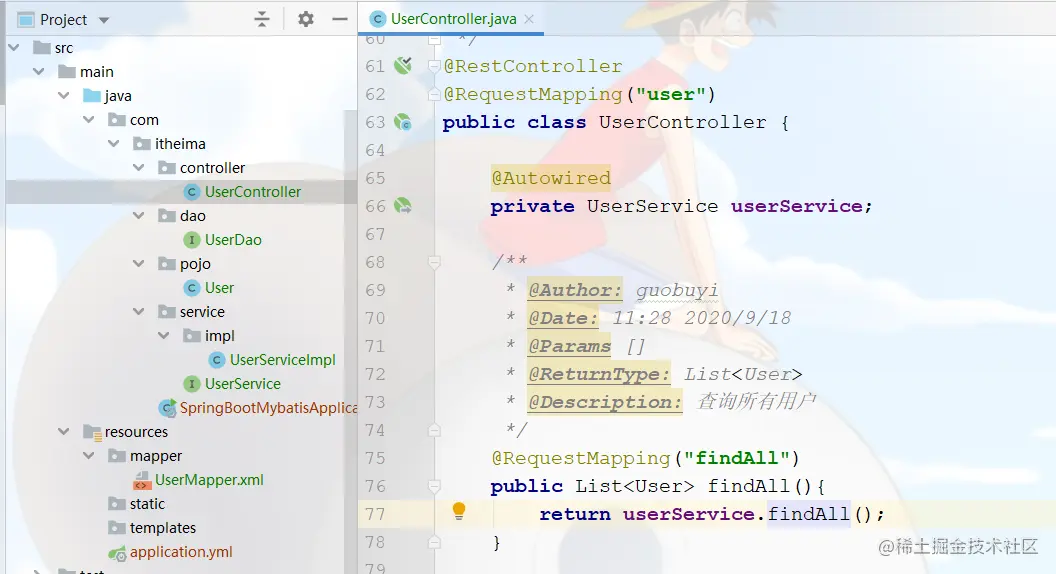This screenshot has height=574, width=1056.
Task: Click the User class icon
Action: [x=192, y=288]
